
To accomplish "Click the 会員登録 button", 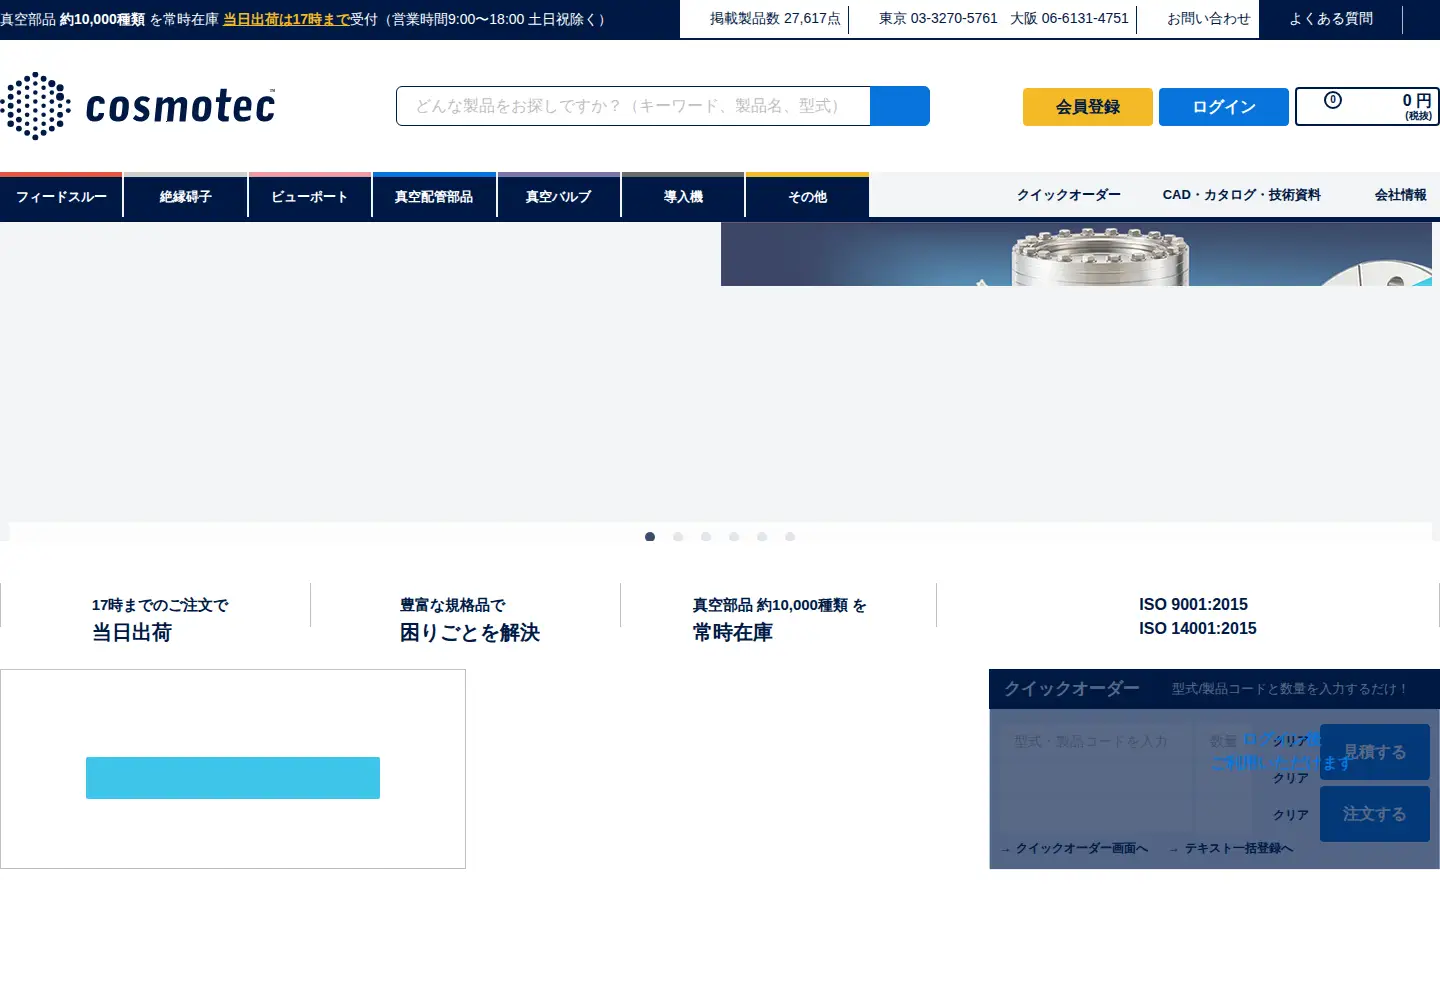I will coord(1088,107).
